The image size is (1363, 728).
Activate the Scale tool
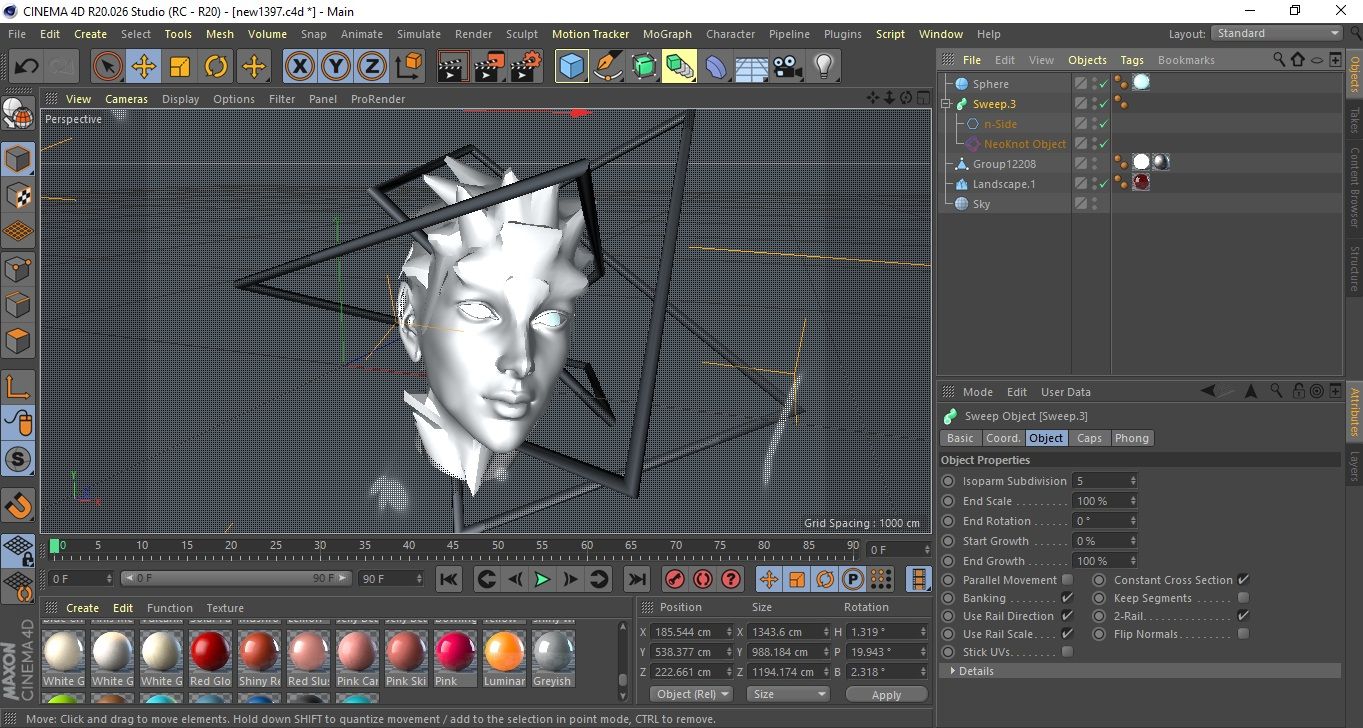click(x=180, y=67)
